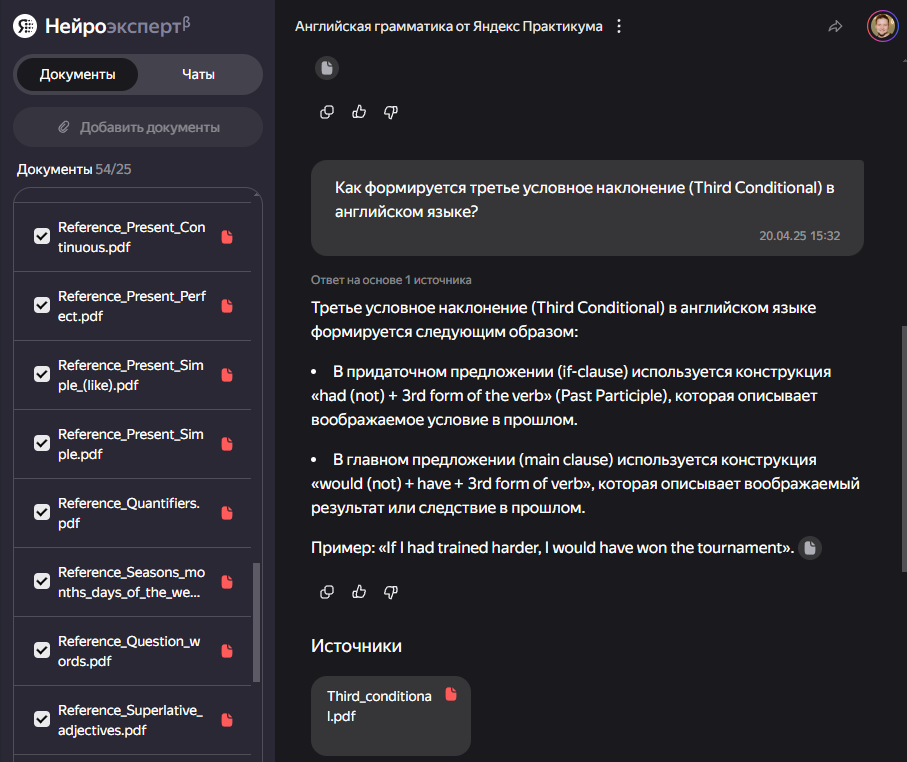Click the PDF icon of Reference_Seasons_months_days document

click(227, 581)
